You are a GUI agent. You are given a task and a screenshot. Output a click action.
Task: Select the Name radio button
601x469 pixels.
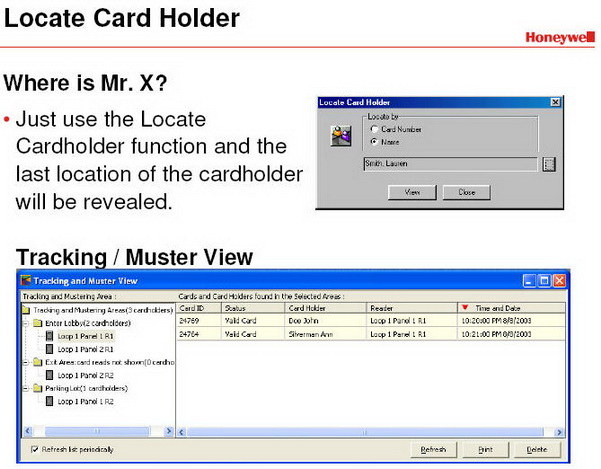pyautogui.click(x=374, y=141)
